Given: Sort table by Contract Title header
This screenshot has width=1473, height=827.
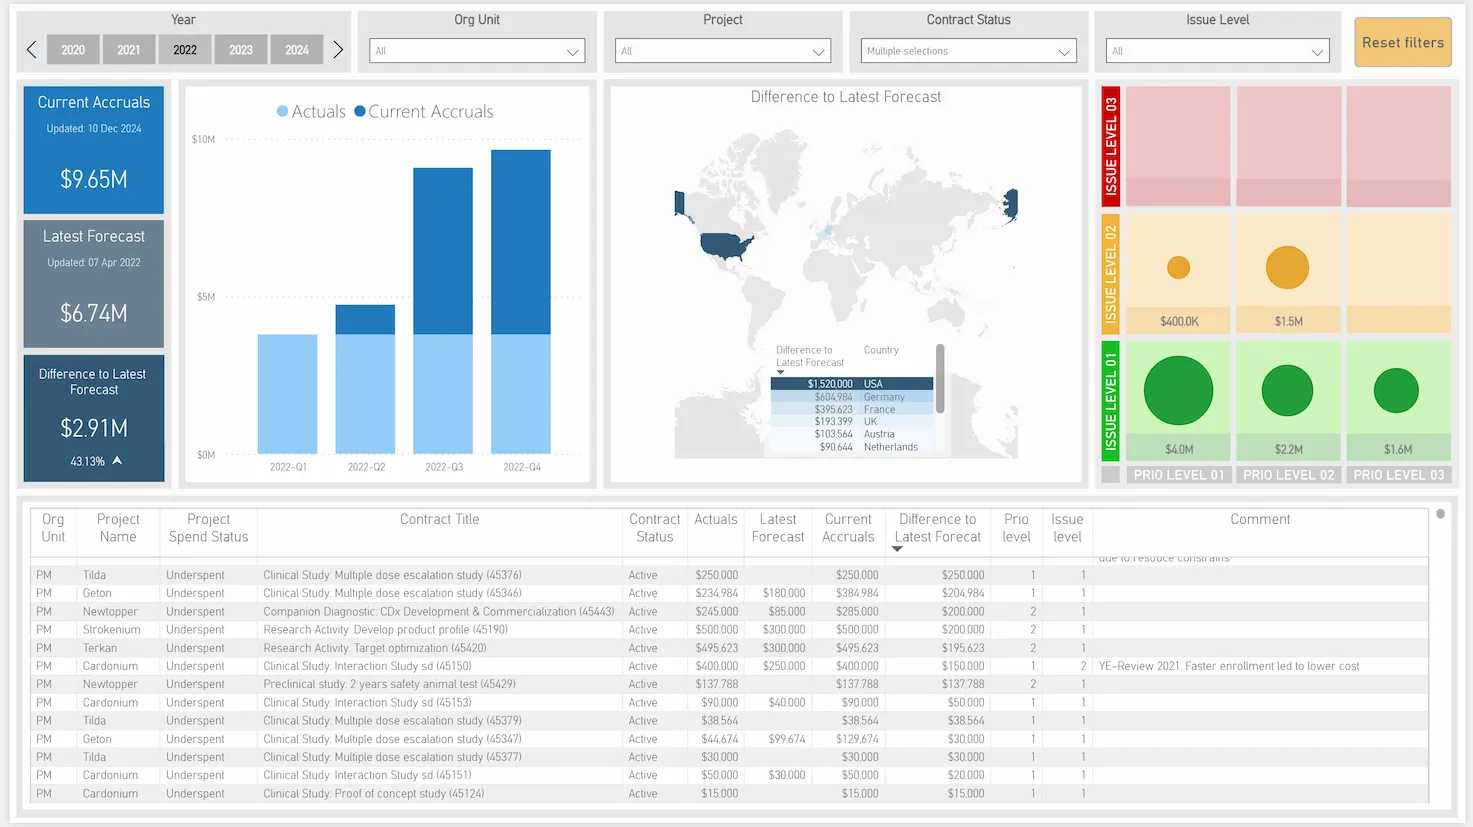Looking at the screenshot, I should point(439,519).
